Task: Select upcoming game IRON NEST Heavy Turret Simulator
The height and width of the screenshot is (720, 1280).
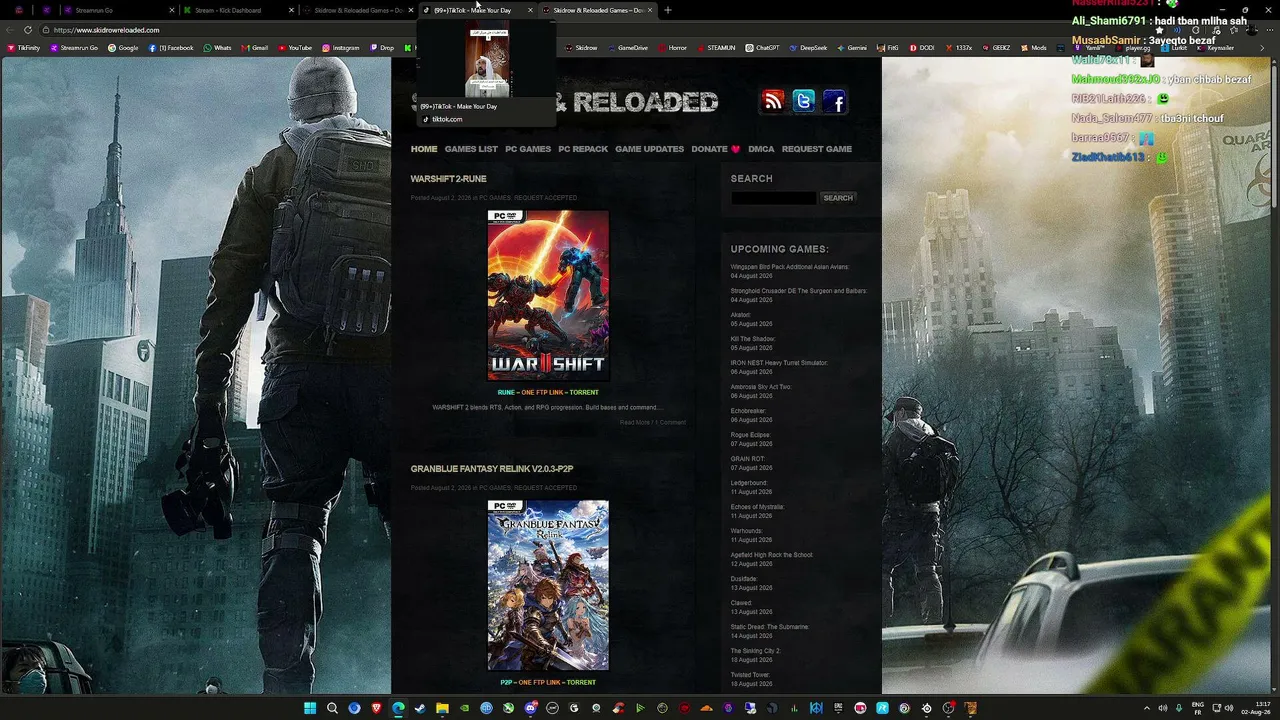Action: tap(779, 363)
